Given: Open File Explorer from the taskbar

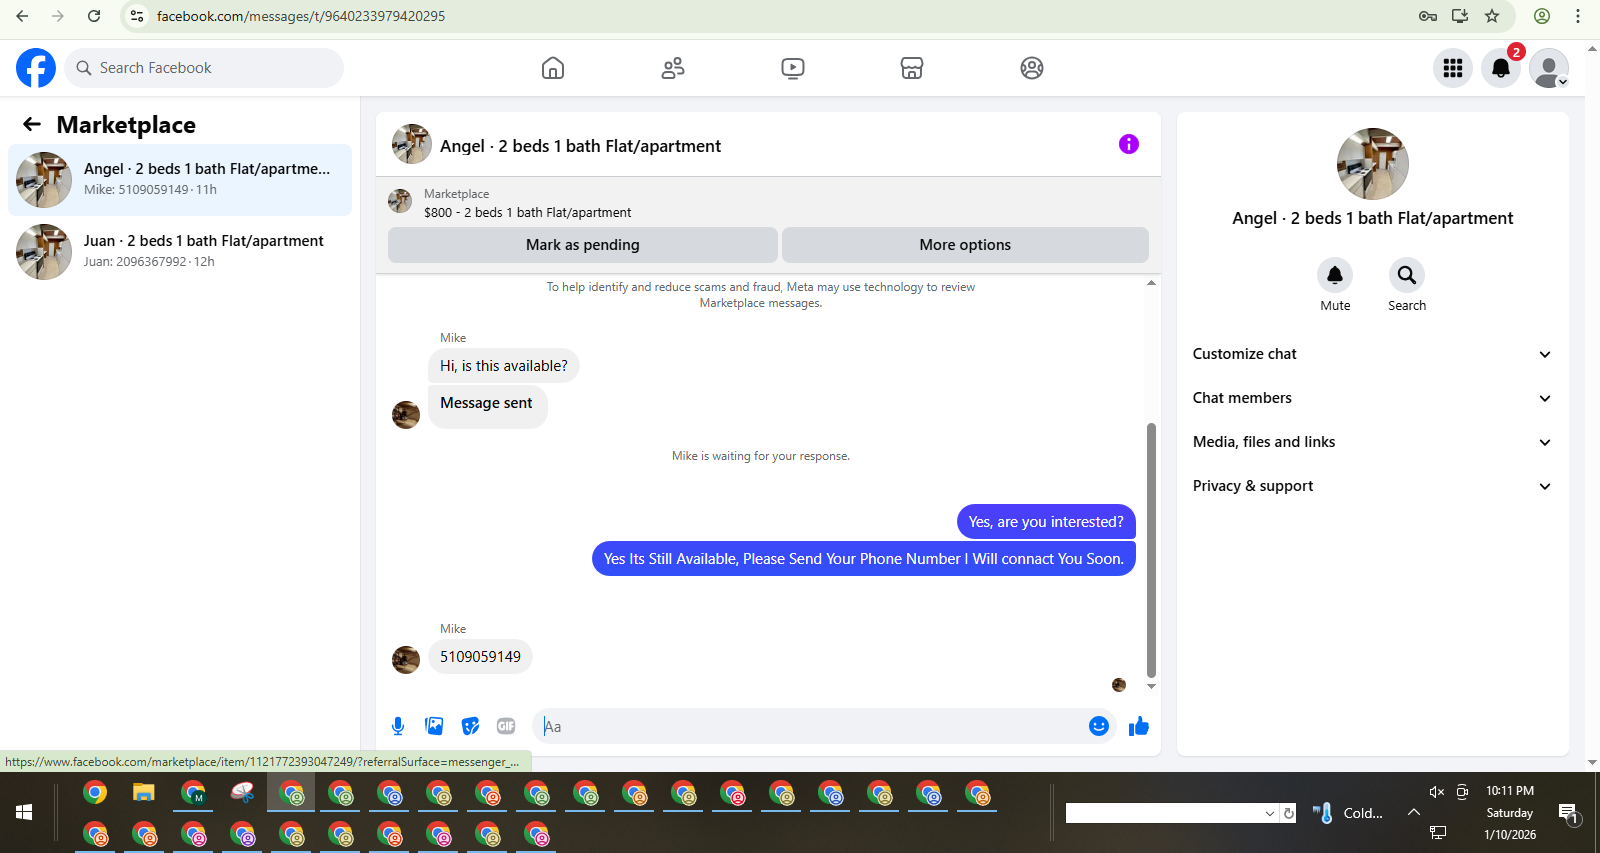Looking at the screenshot, I should point(144,793).
